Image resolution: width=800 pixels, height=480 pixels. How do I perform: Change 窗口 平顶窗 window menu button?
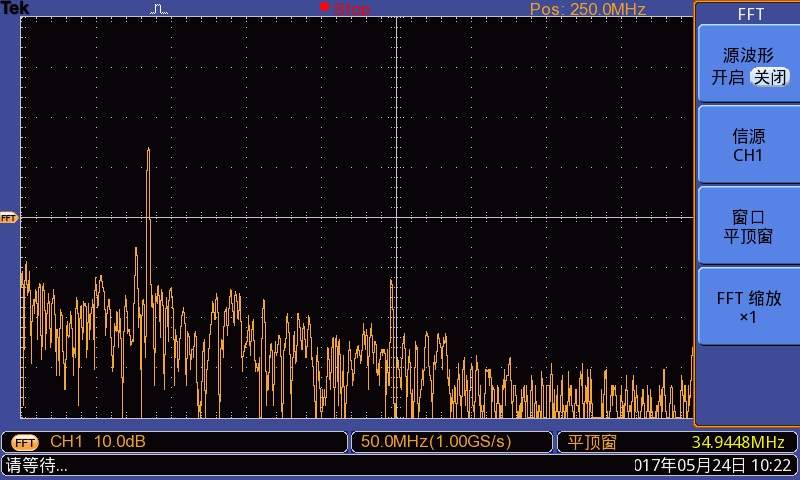pos(748,226)
